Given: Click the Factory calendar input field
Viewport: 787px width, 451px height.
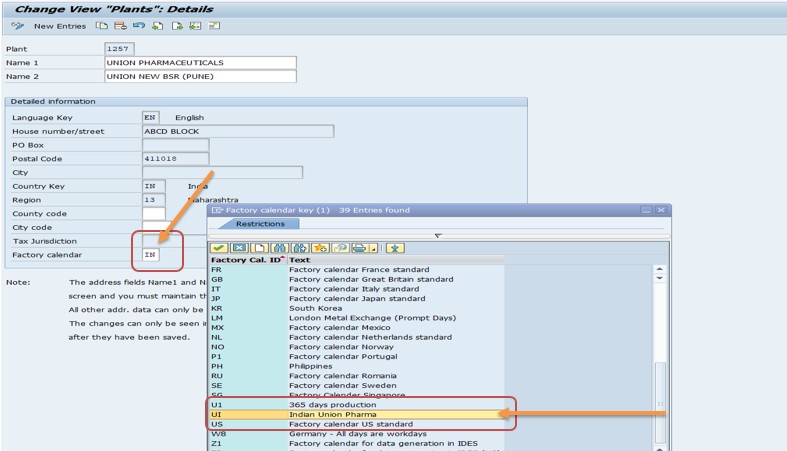Looking at the screenshot, I should [153, 255].
